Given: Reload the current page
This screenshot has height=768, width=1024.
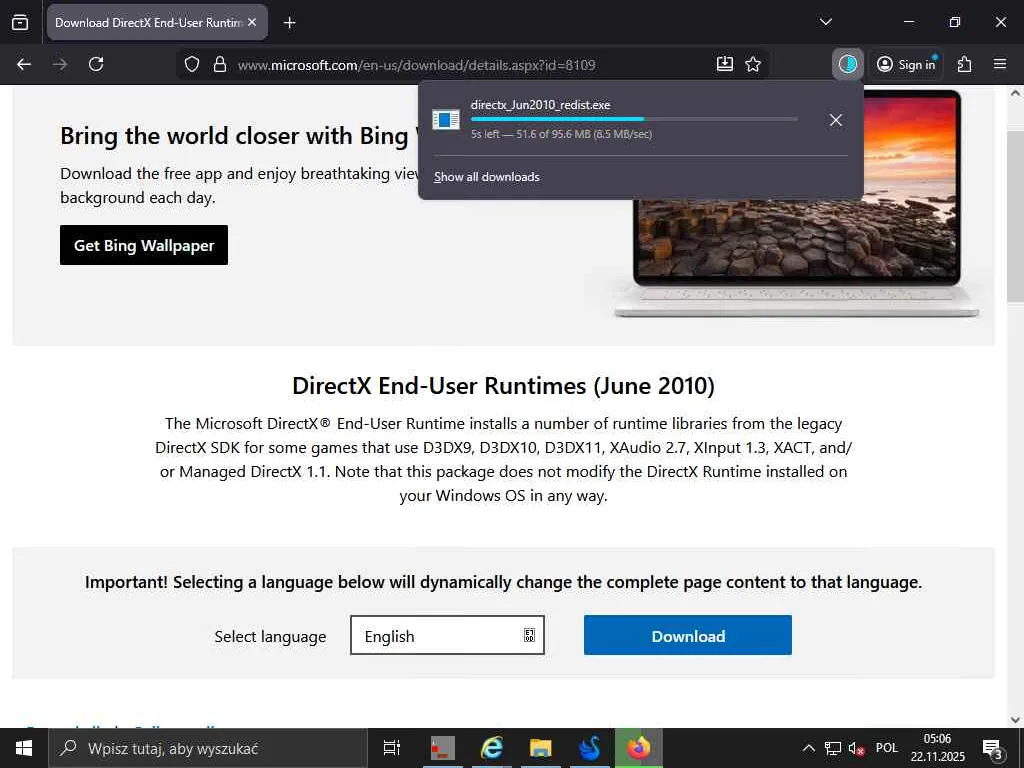Looking at the screenshot, I should 96,64.
